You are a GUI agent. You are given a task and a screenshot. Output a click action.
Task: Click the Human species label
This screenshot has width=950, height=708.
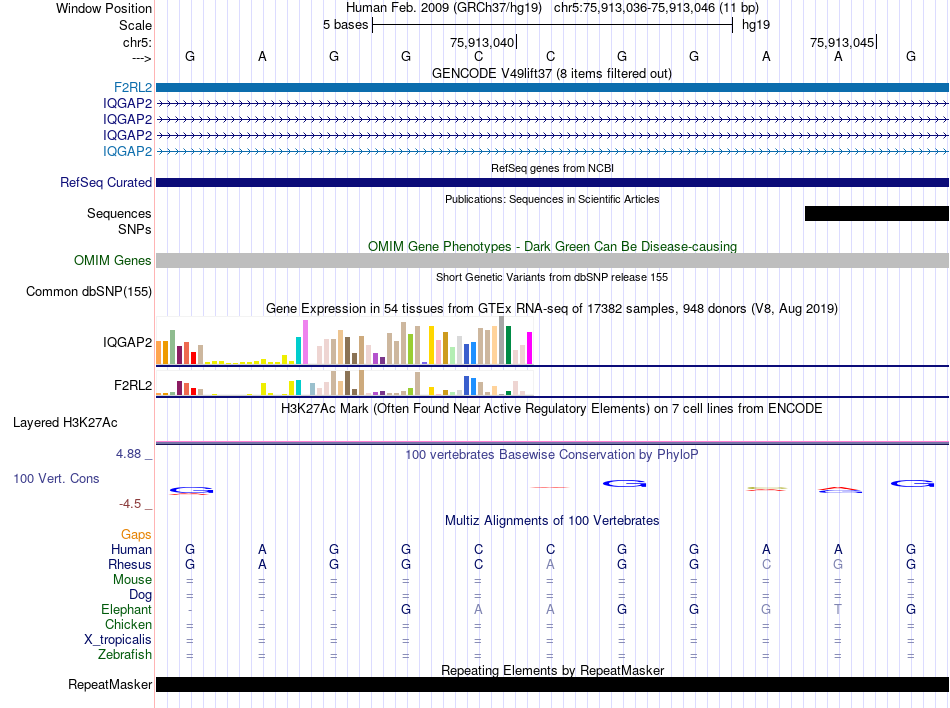coord(131,550)
